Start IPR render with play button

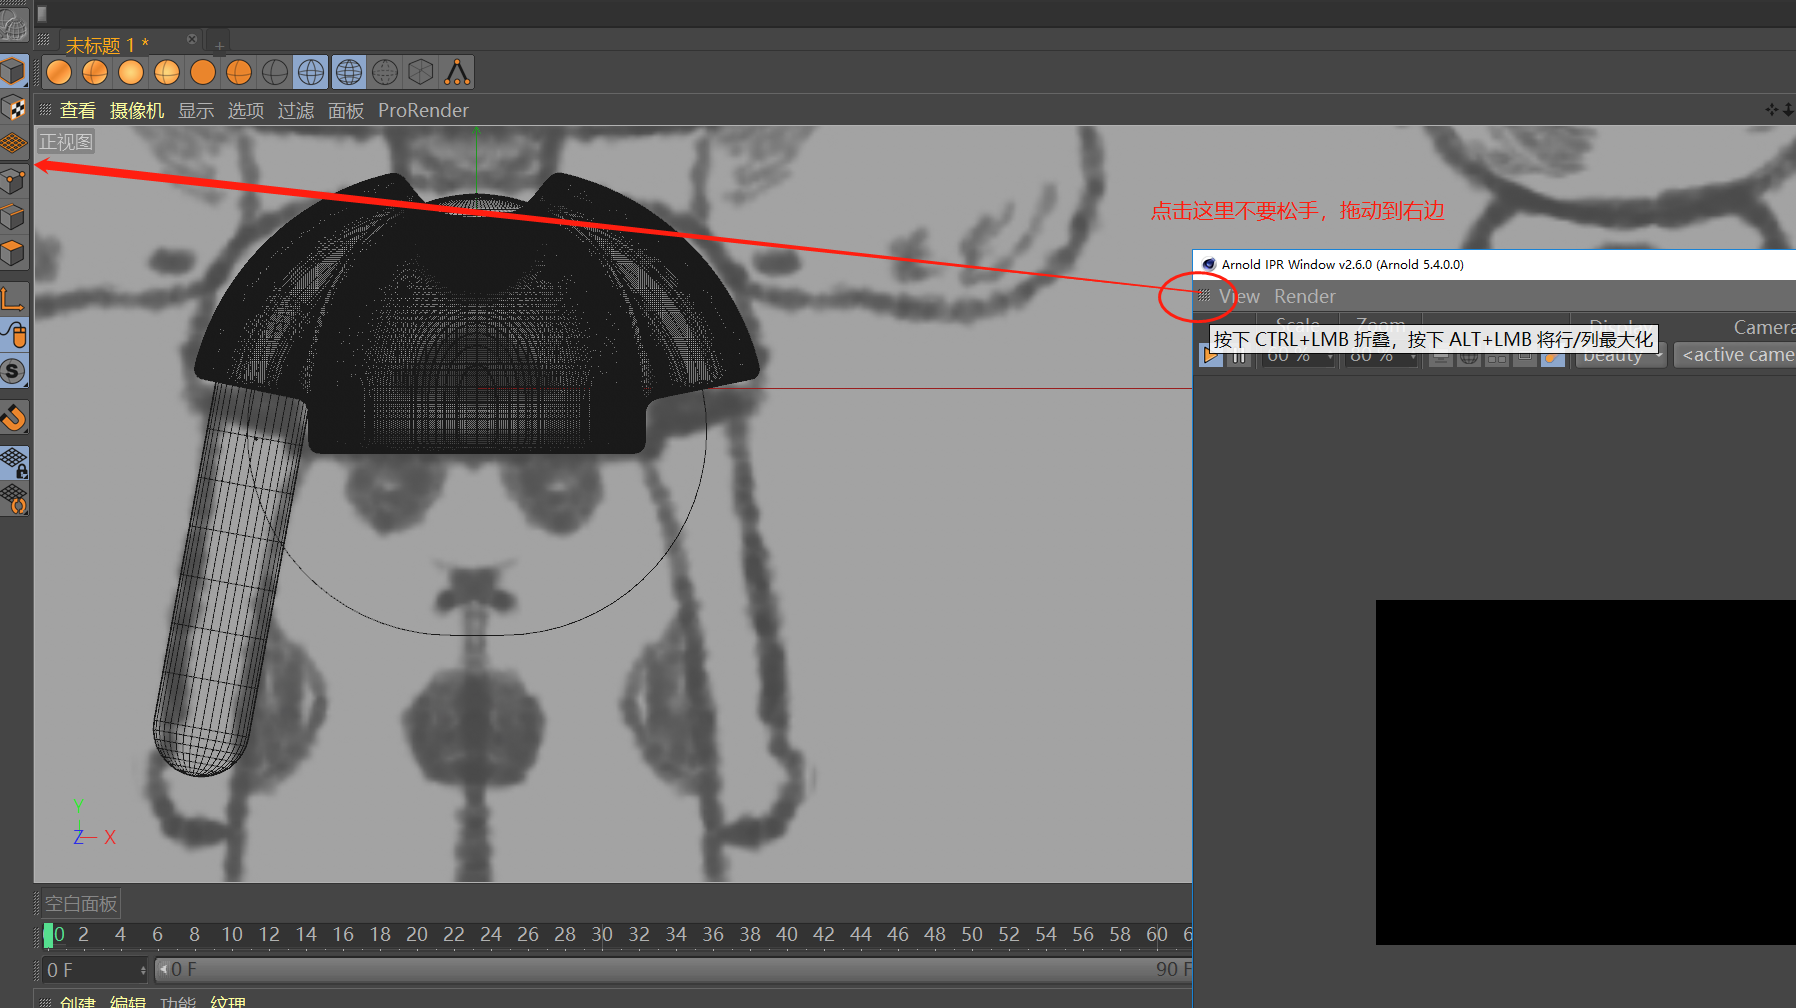pyautogui.click(x=1211, y=356)
